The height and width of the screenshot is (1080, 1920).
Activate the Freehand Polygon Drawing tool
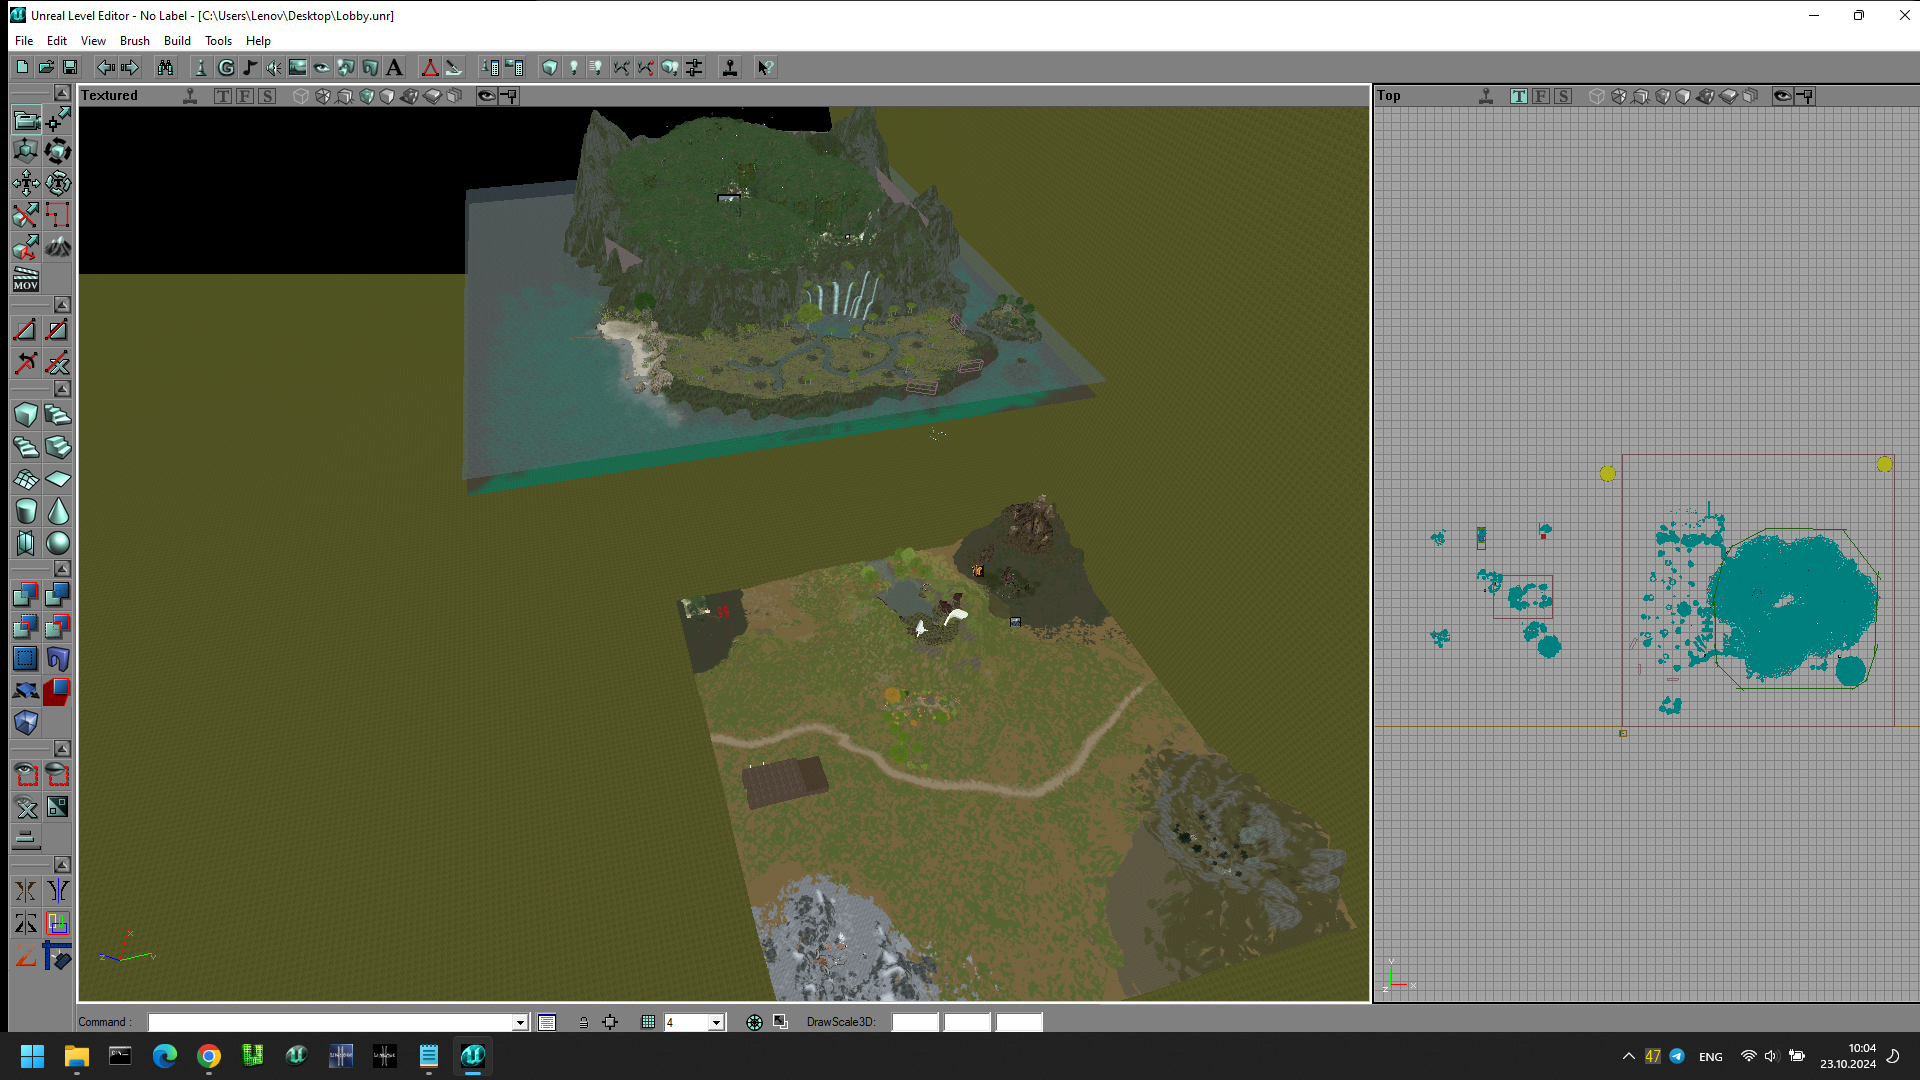tap(58, 216)
